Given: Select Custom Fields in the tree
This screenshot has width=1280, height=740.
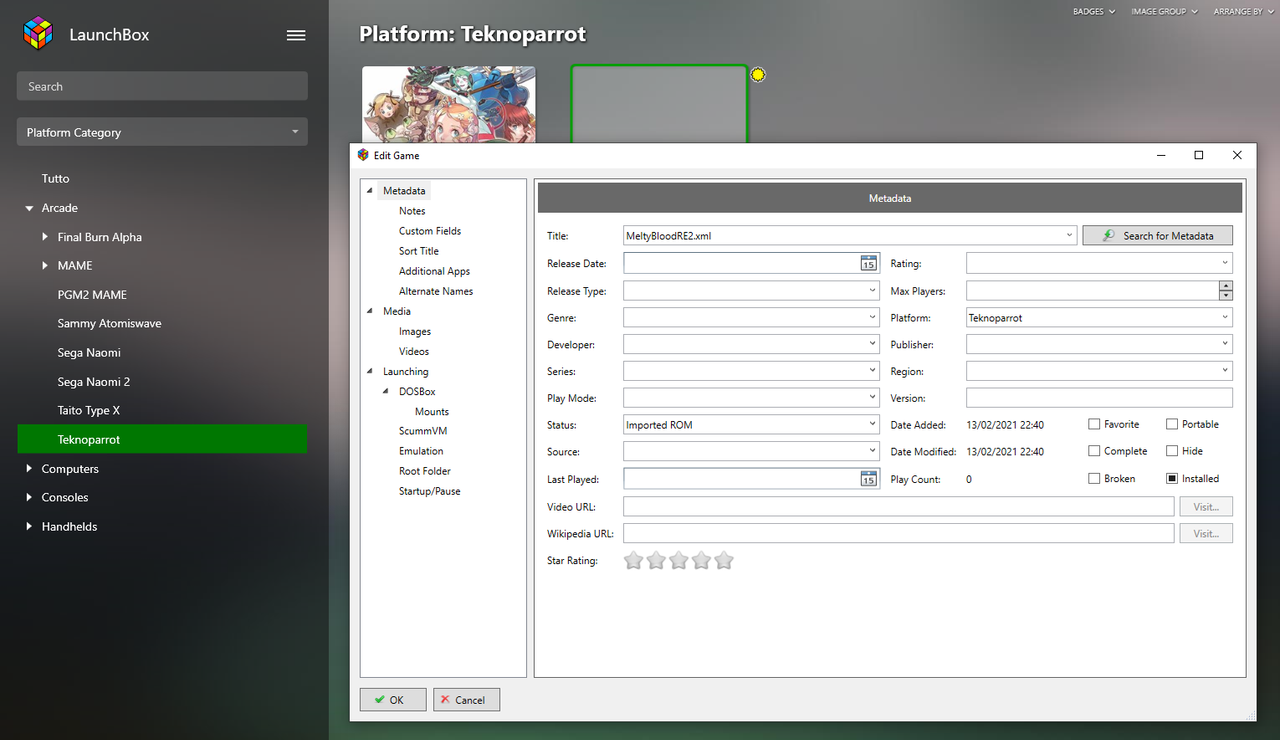Looking at the screenshot, I should 430,231.
